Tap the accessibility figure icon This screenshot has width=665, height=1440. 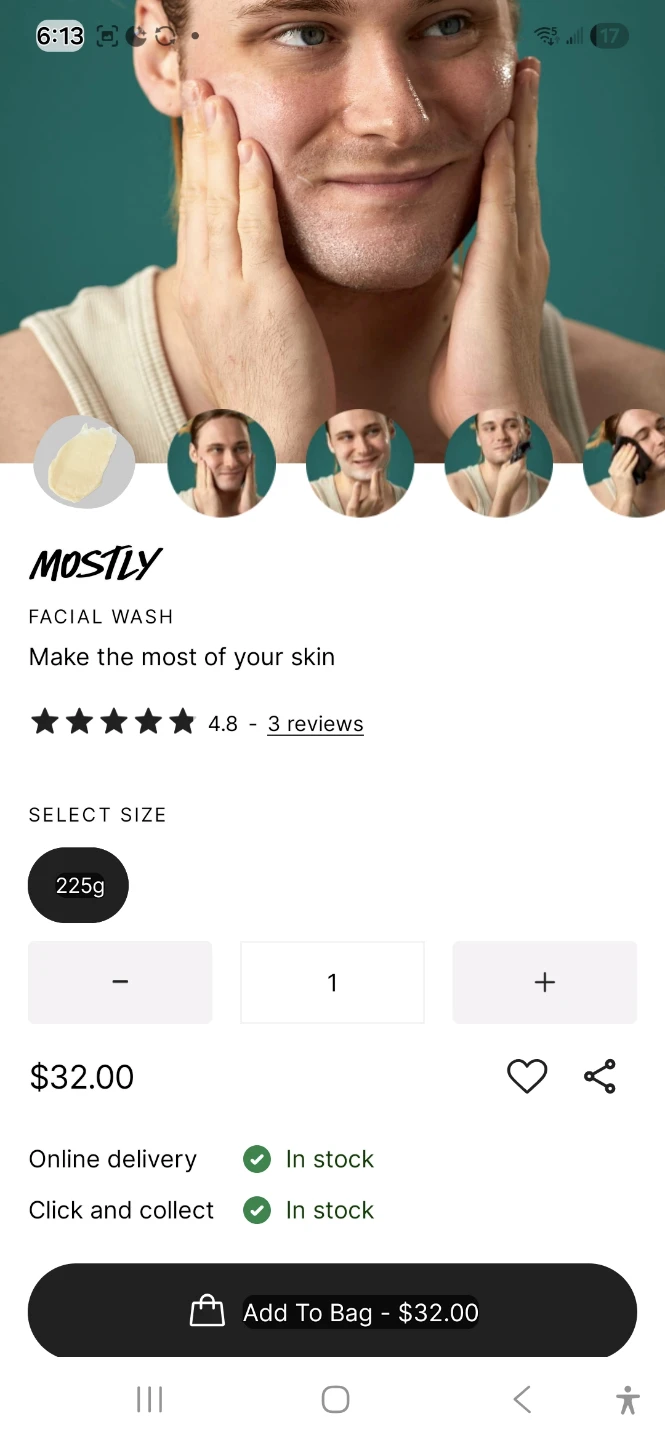click(x=628, y=1399)
